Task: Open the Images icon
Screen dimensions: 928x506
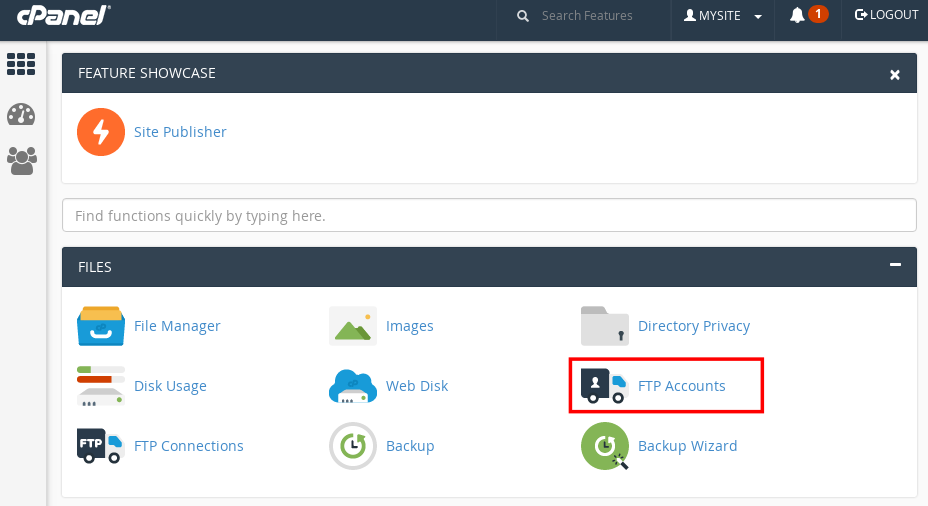Action: click(x=352, y=326)
